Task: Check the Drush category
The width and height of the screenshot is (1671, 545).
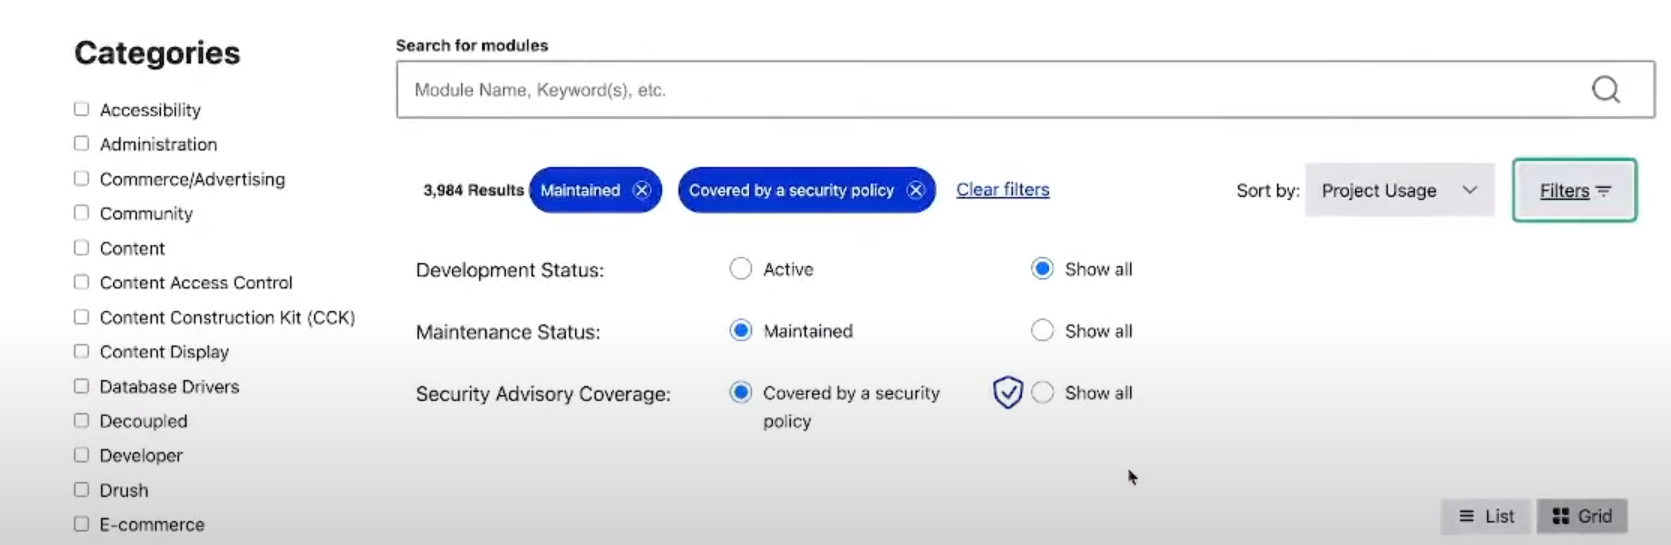Action: pyautogui.click(x=81, y=489)
